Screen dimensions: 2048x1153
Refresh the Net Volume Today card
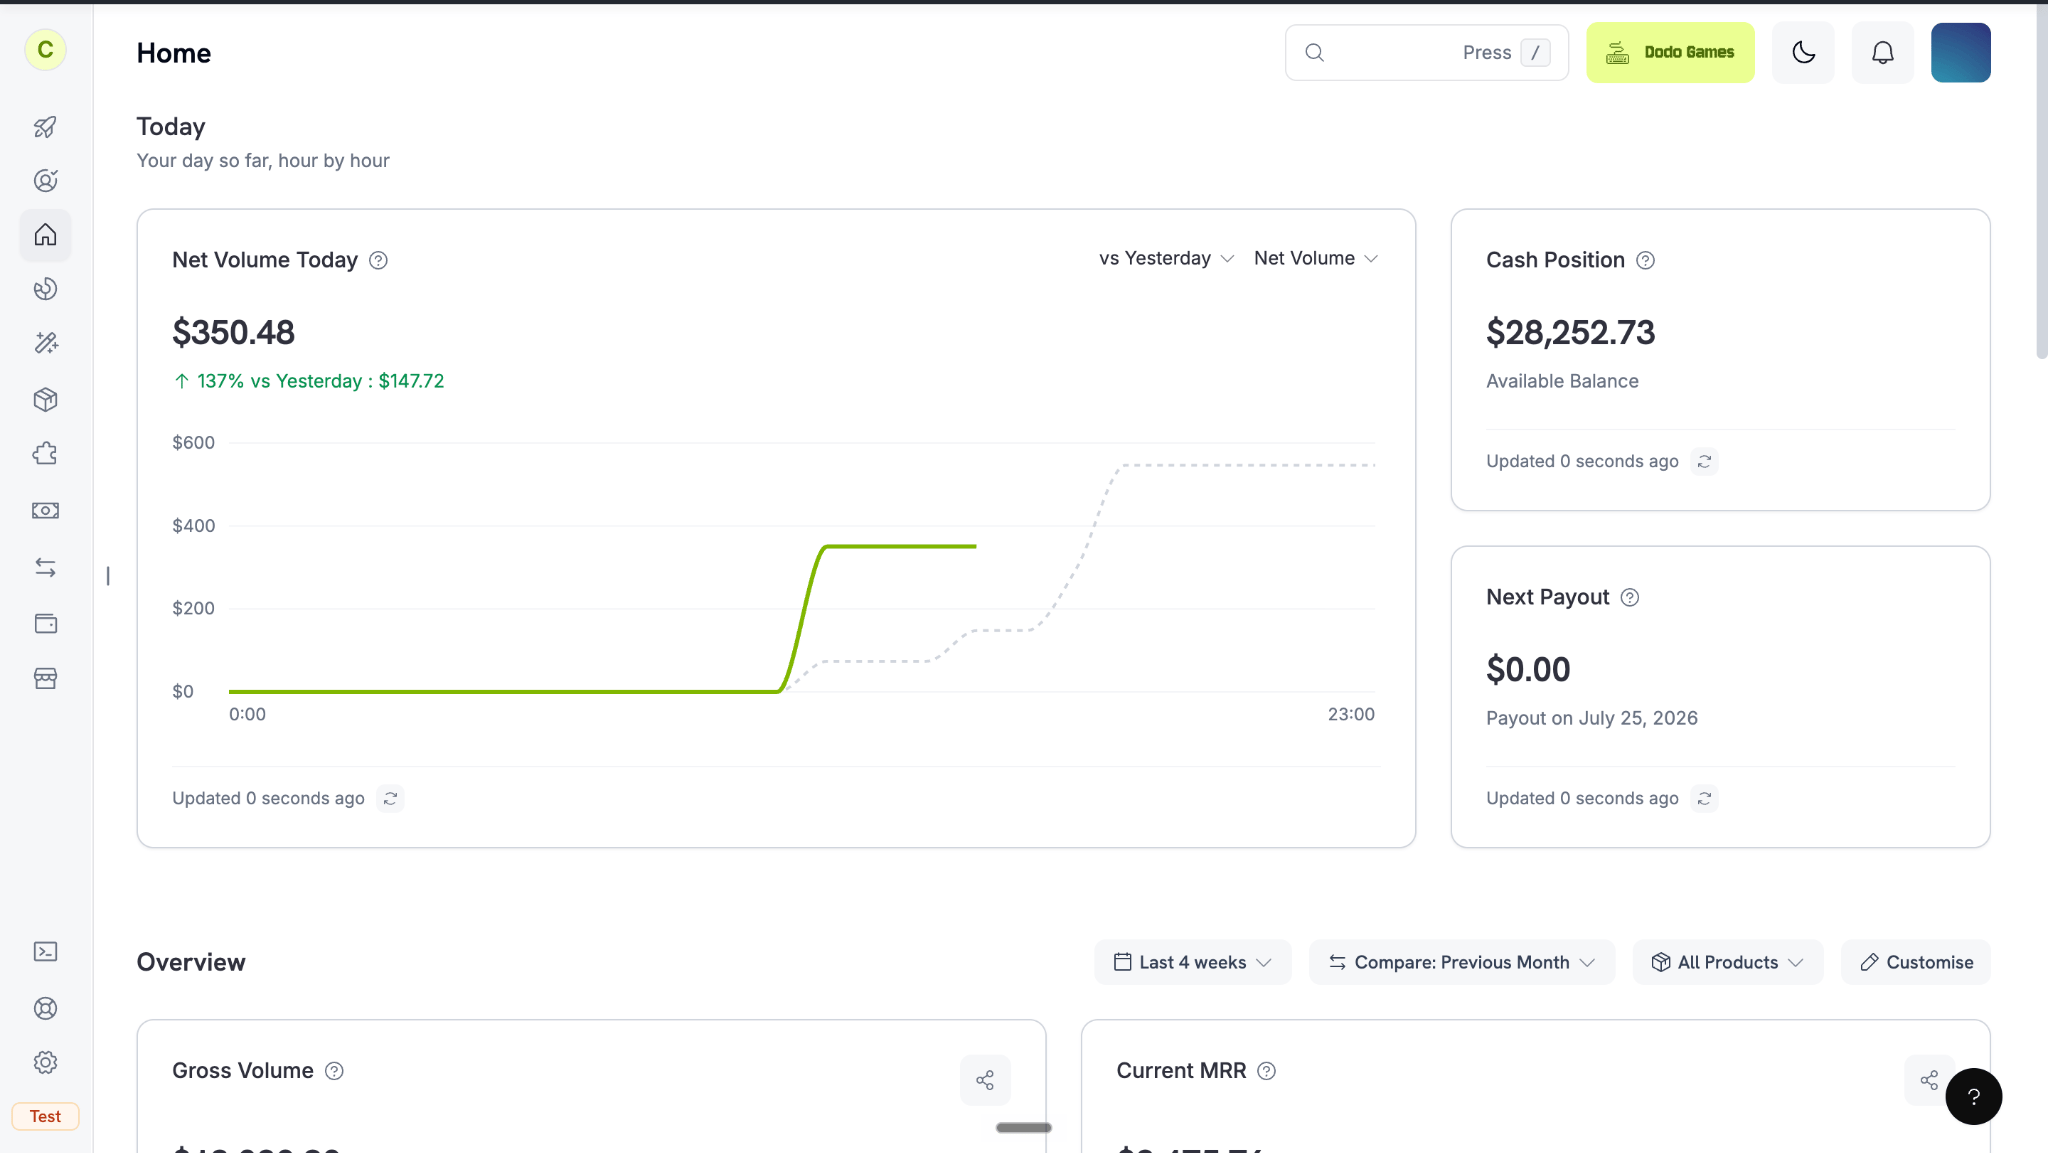coord(390,799)
